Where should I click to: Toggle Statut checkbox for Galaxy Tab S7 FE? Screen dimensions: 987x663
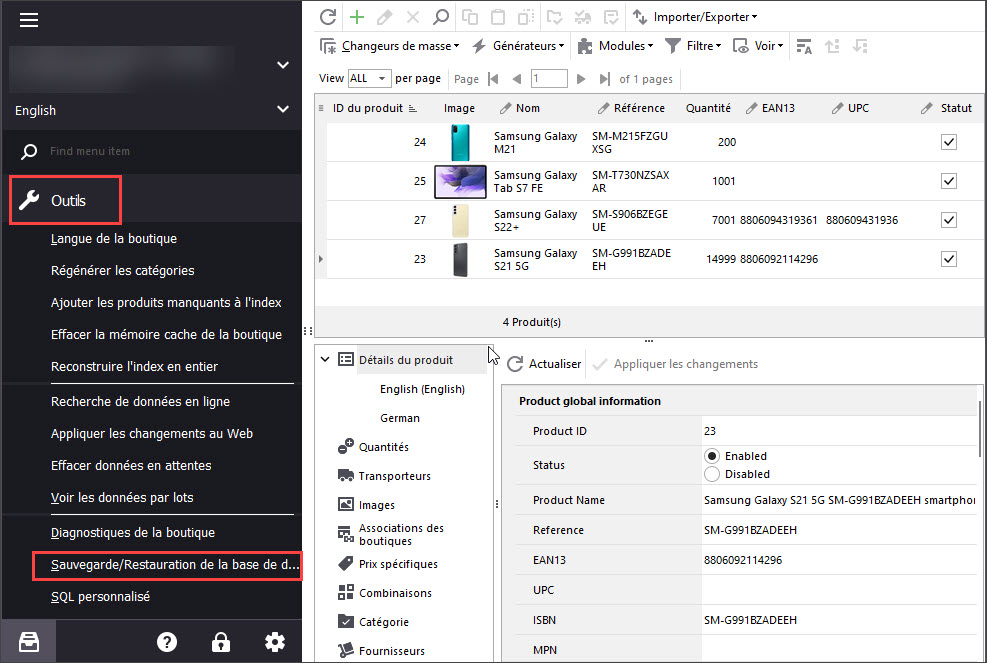tap(949, 181)
